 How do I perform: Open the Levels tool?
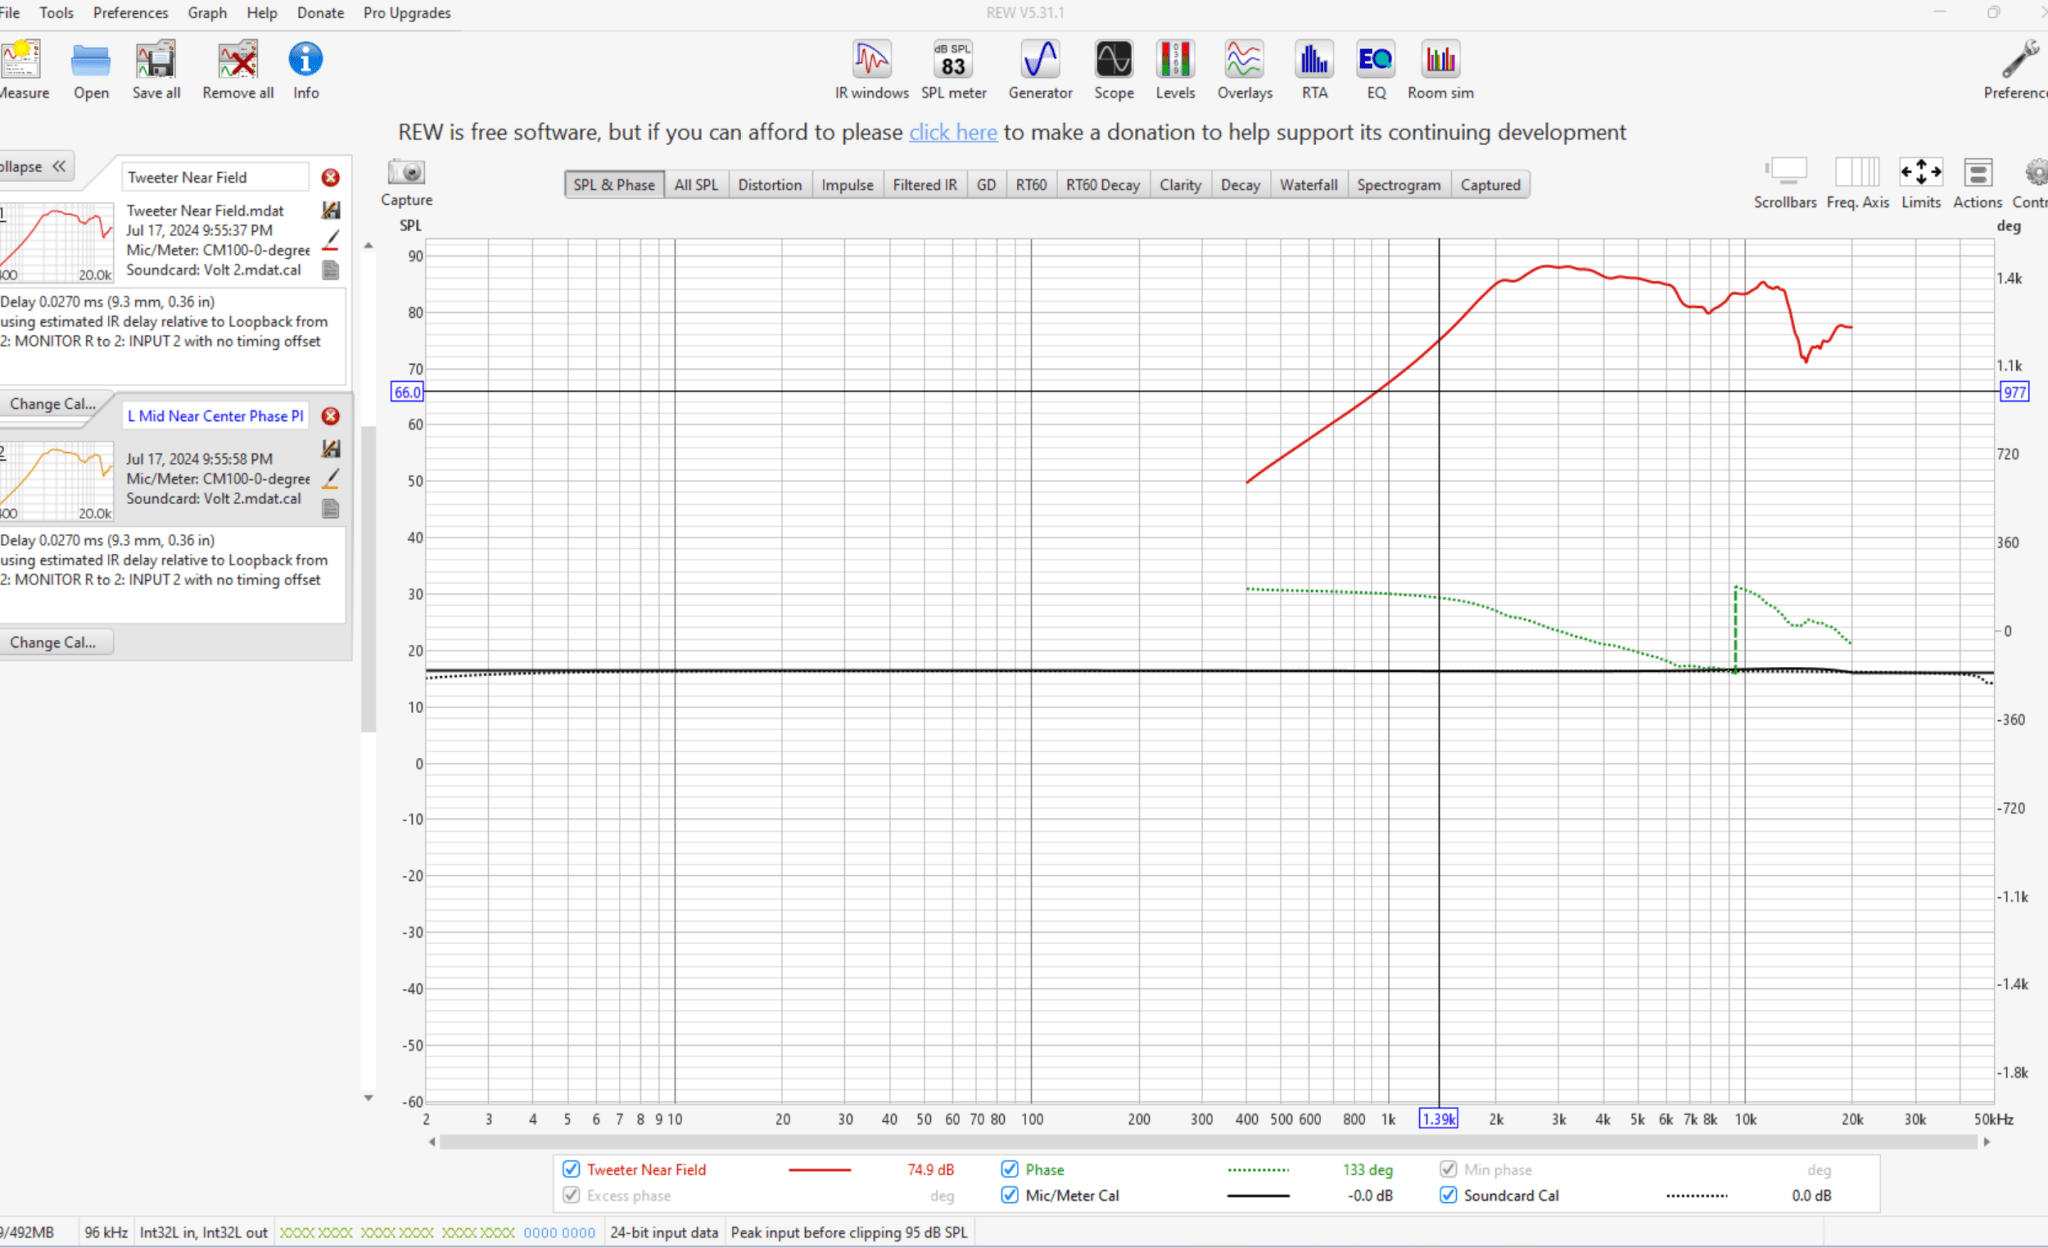(1175, 70)
